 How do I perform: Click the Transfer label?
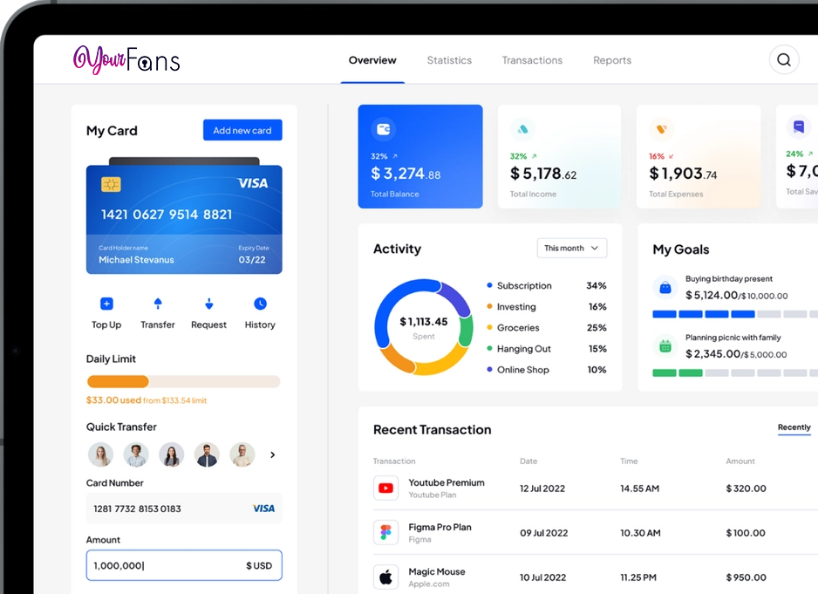(x=158, y=324)
